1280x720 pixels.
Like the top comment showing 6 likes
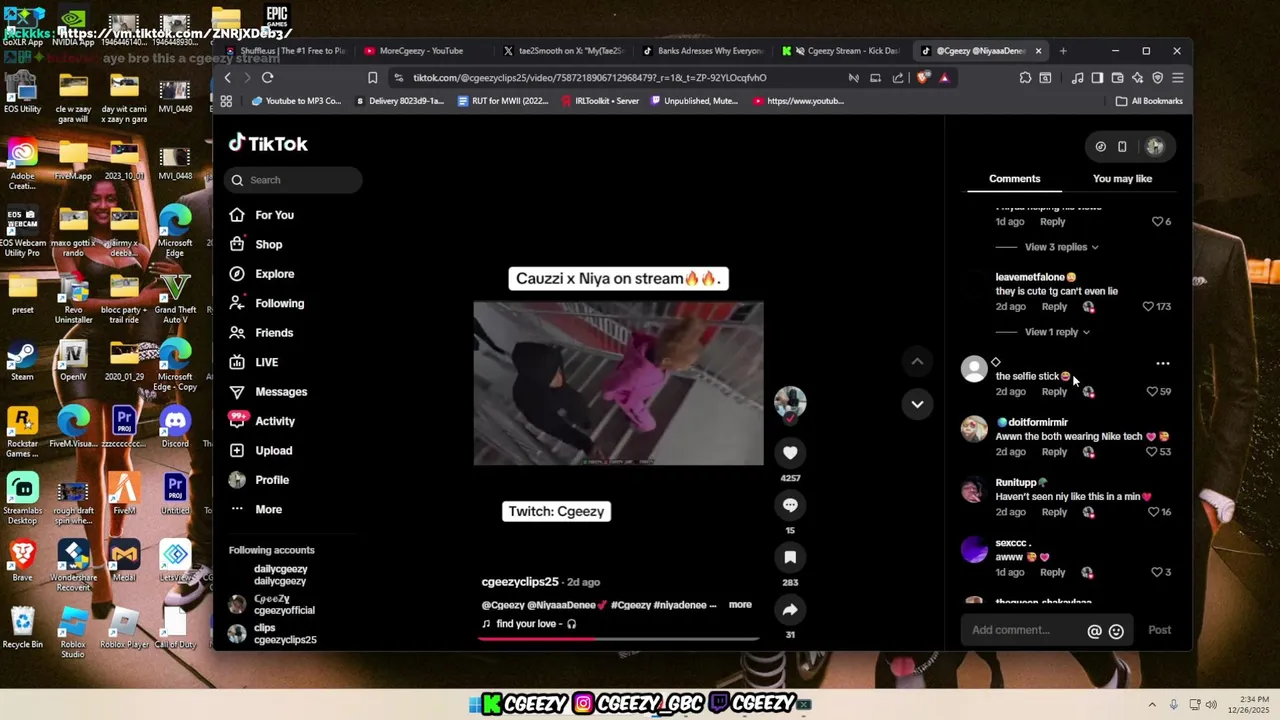pos(1157,222)
